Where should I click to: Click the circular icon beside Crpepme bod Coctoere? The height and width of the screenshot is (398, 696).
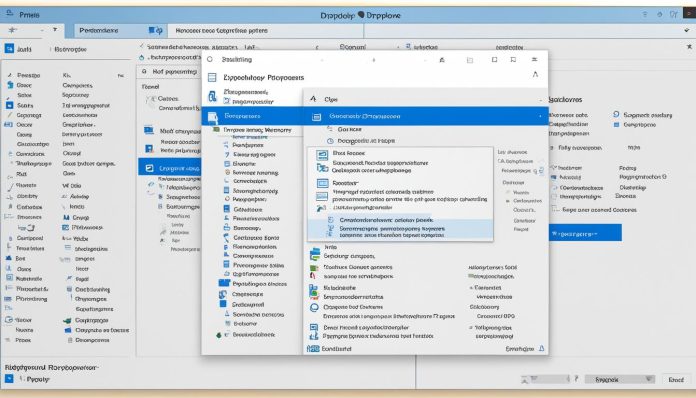[x=314, y=307]
